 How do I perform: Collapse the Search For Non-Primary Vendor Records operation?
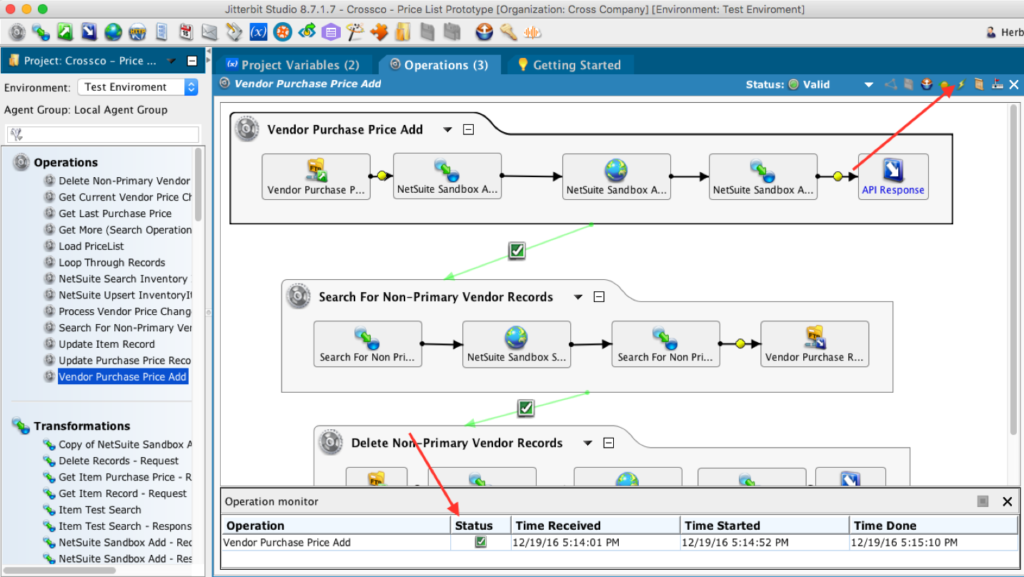[598, 297]
